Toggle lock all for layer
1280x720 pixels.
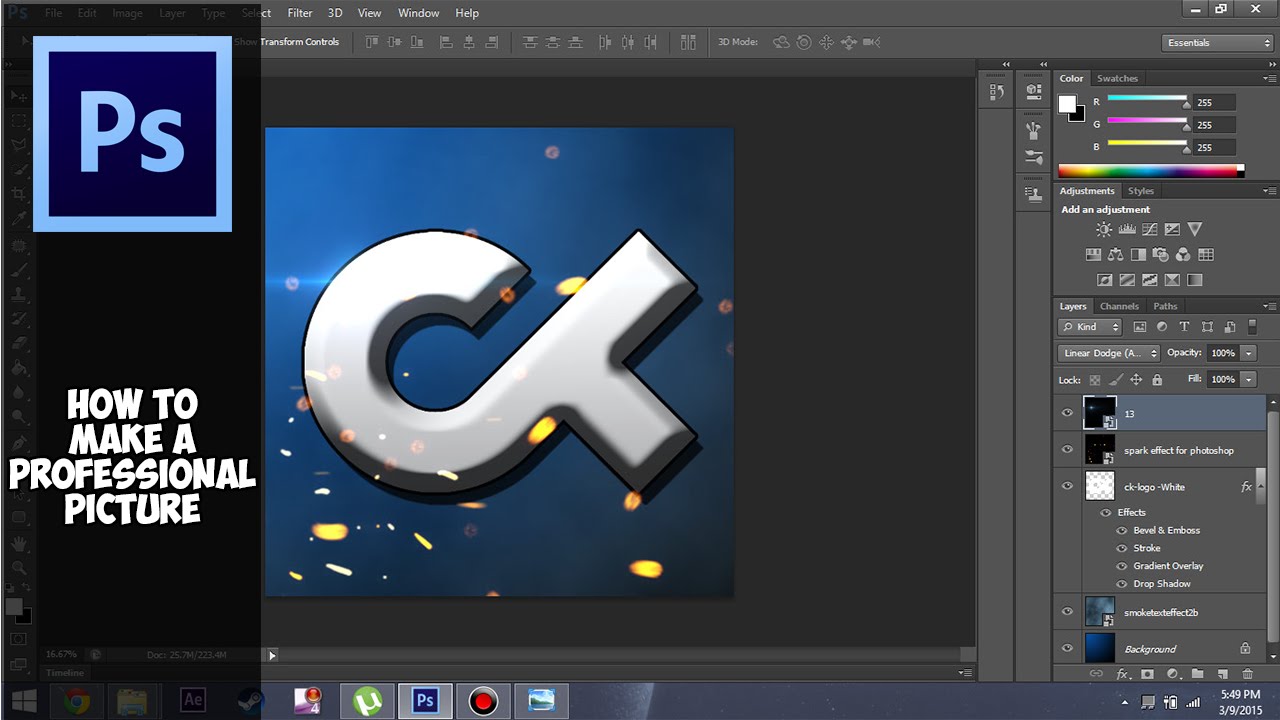coord(1157,380)
